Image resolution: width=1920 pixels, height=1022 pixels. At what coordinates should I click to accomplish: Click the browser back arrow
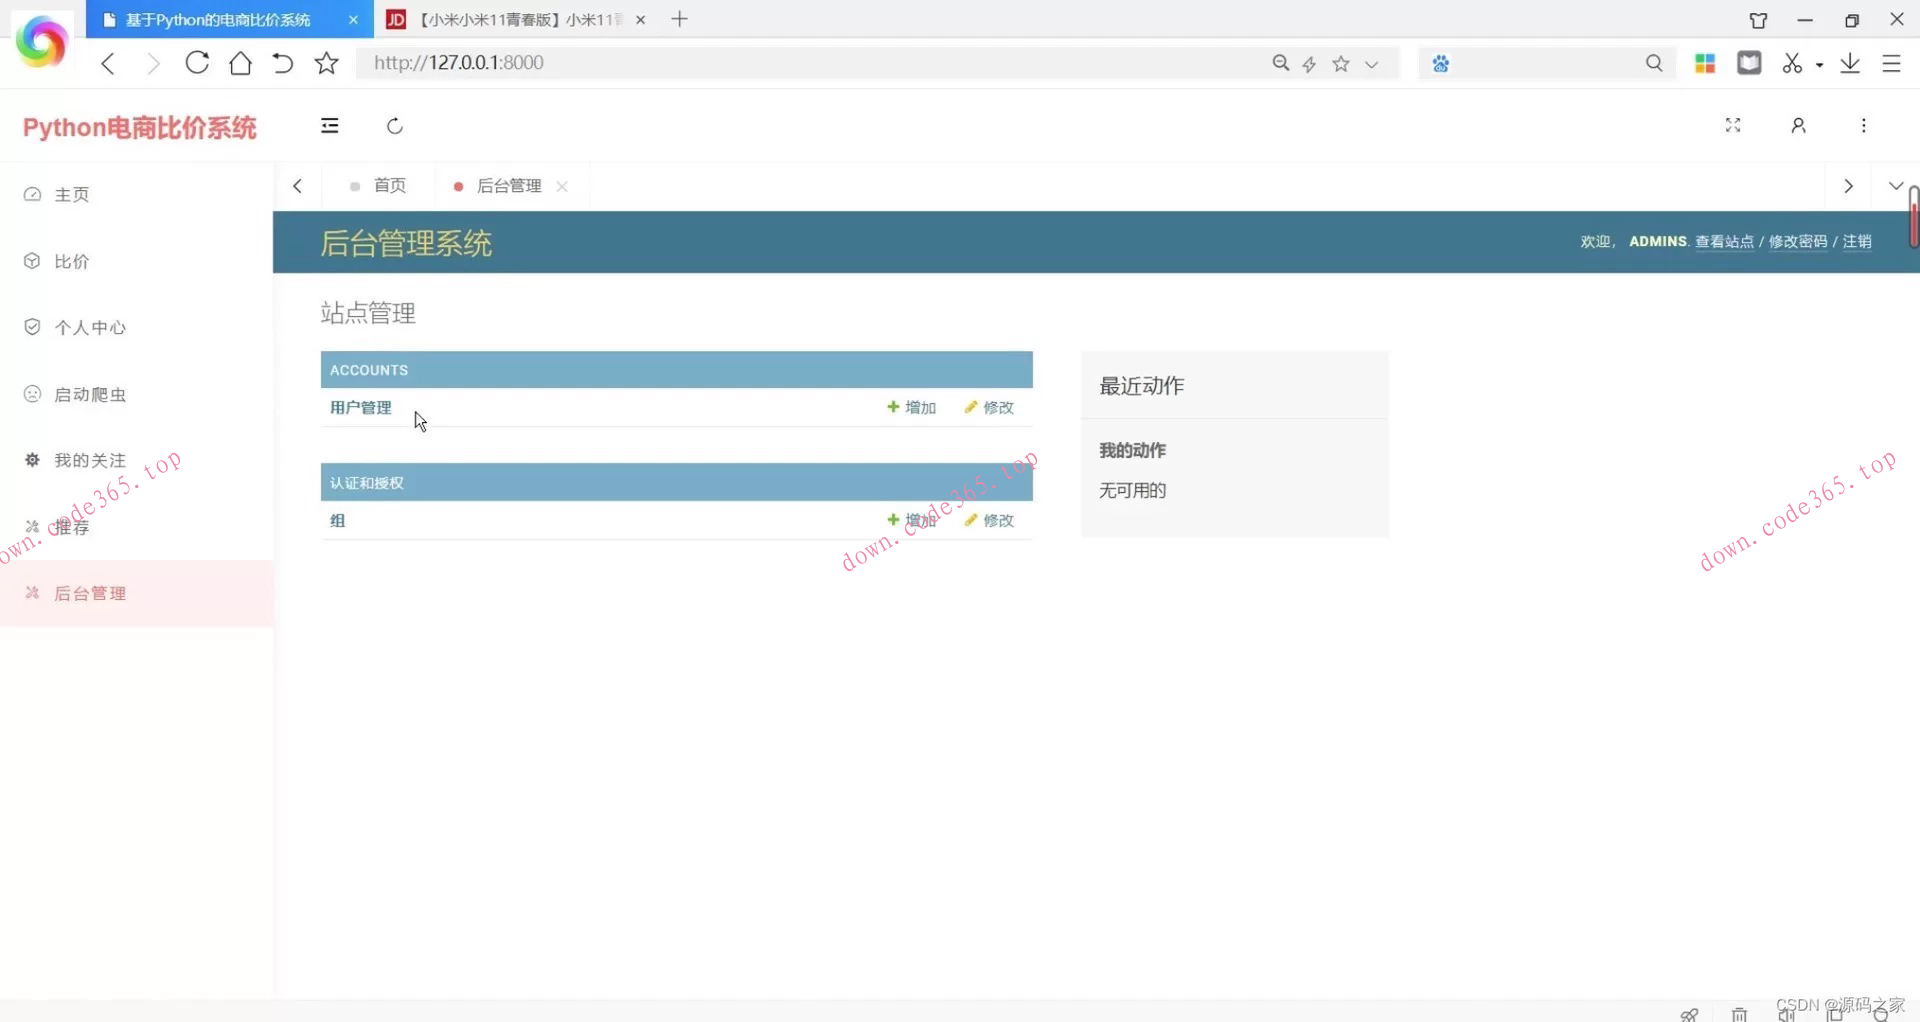click(108, 63)
